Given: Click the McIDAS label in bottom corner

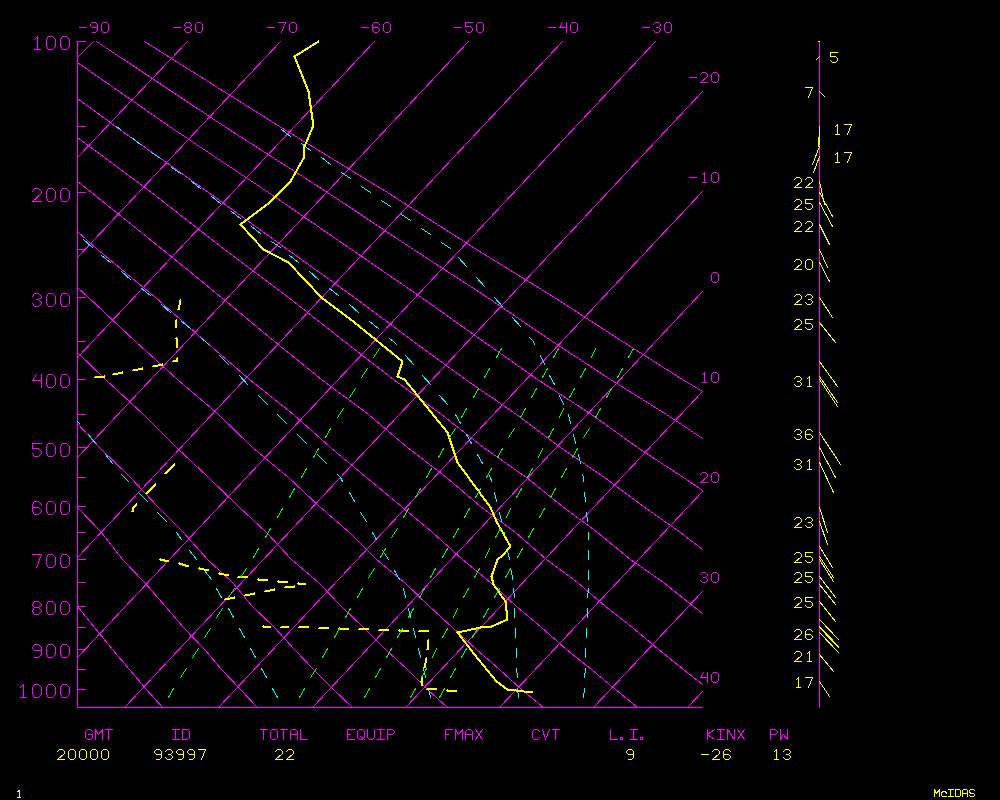Looking at the screenshot, I should (954, 793).
